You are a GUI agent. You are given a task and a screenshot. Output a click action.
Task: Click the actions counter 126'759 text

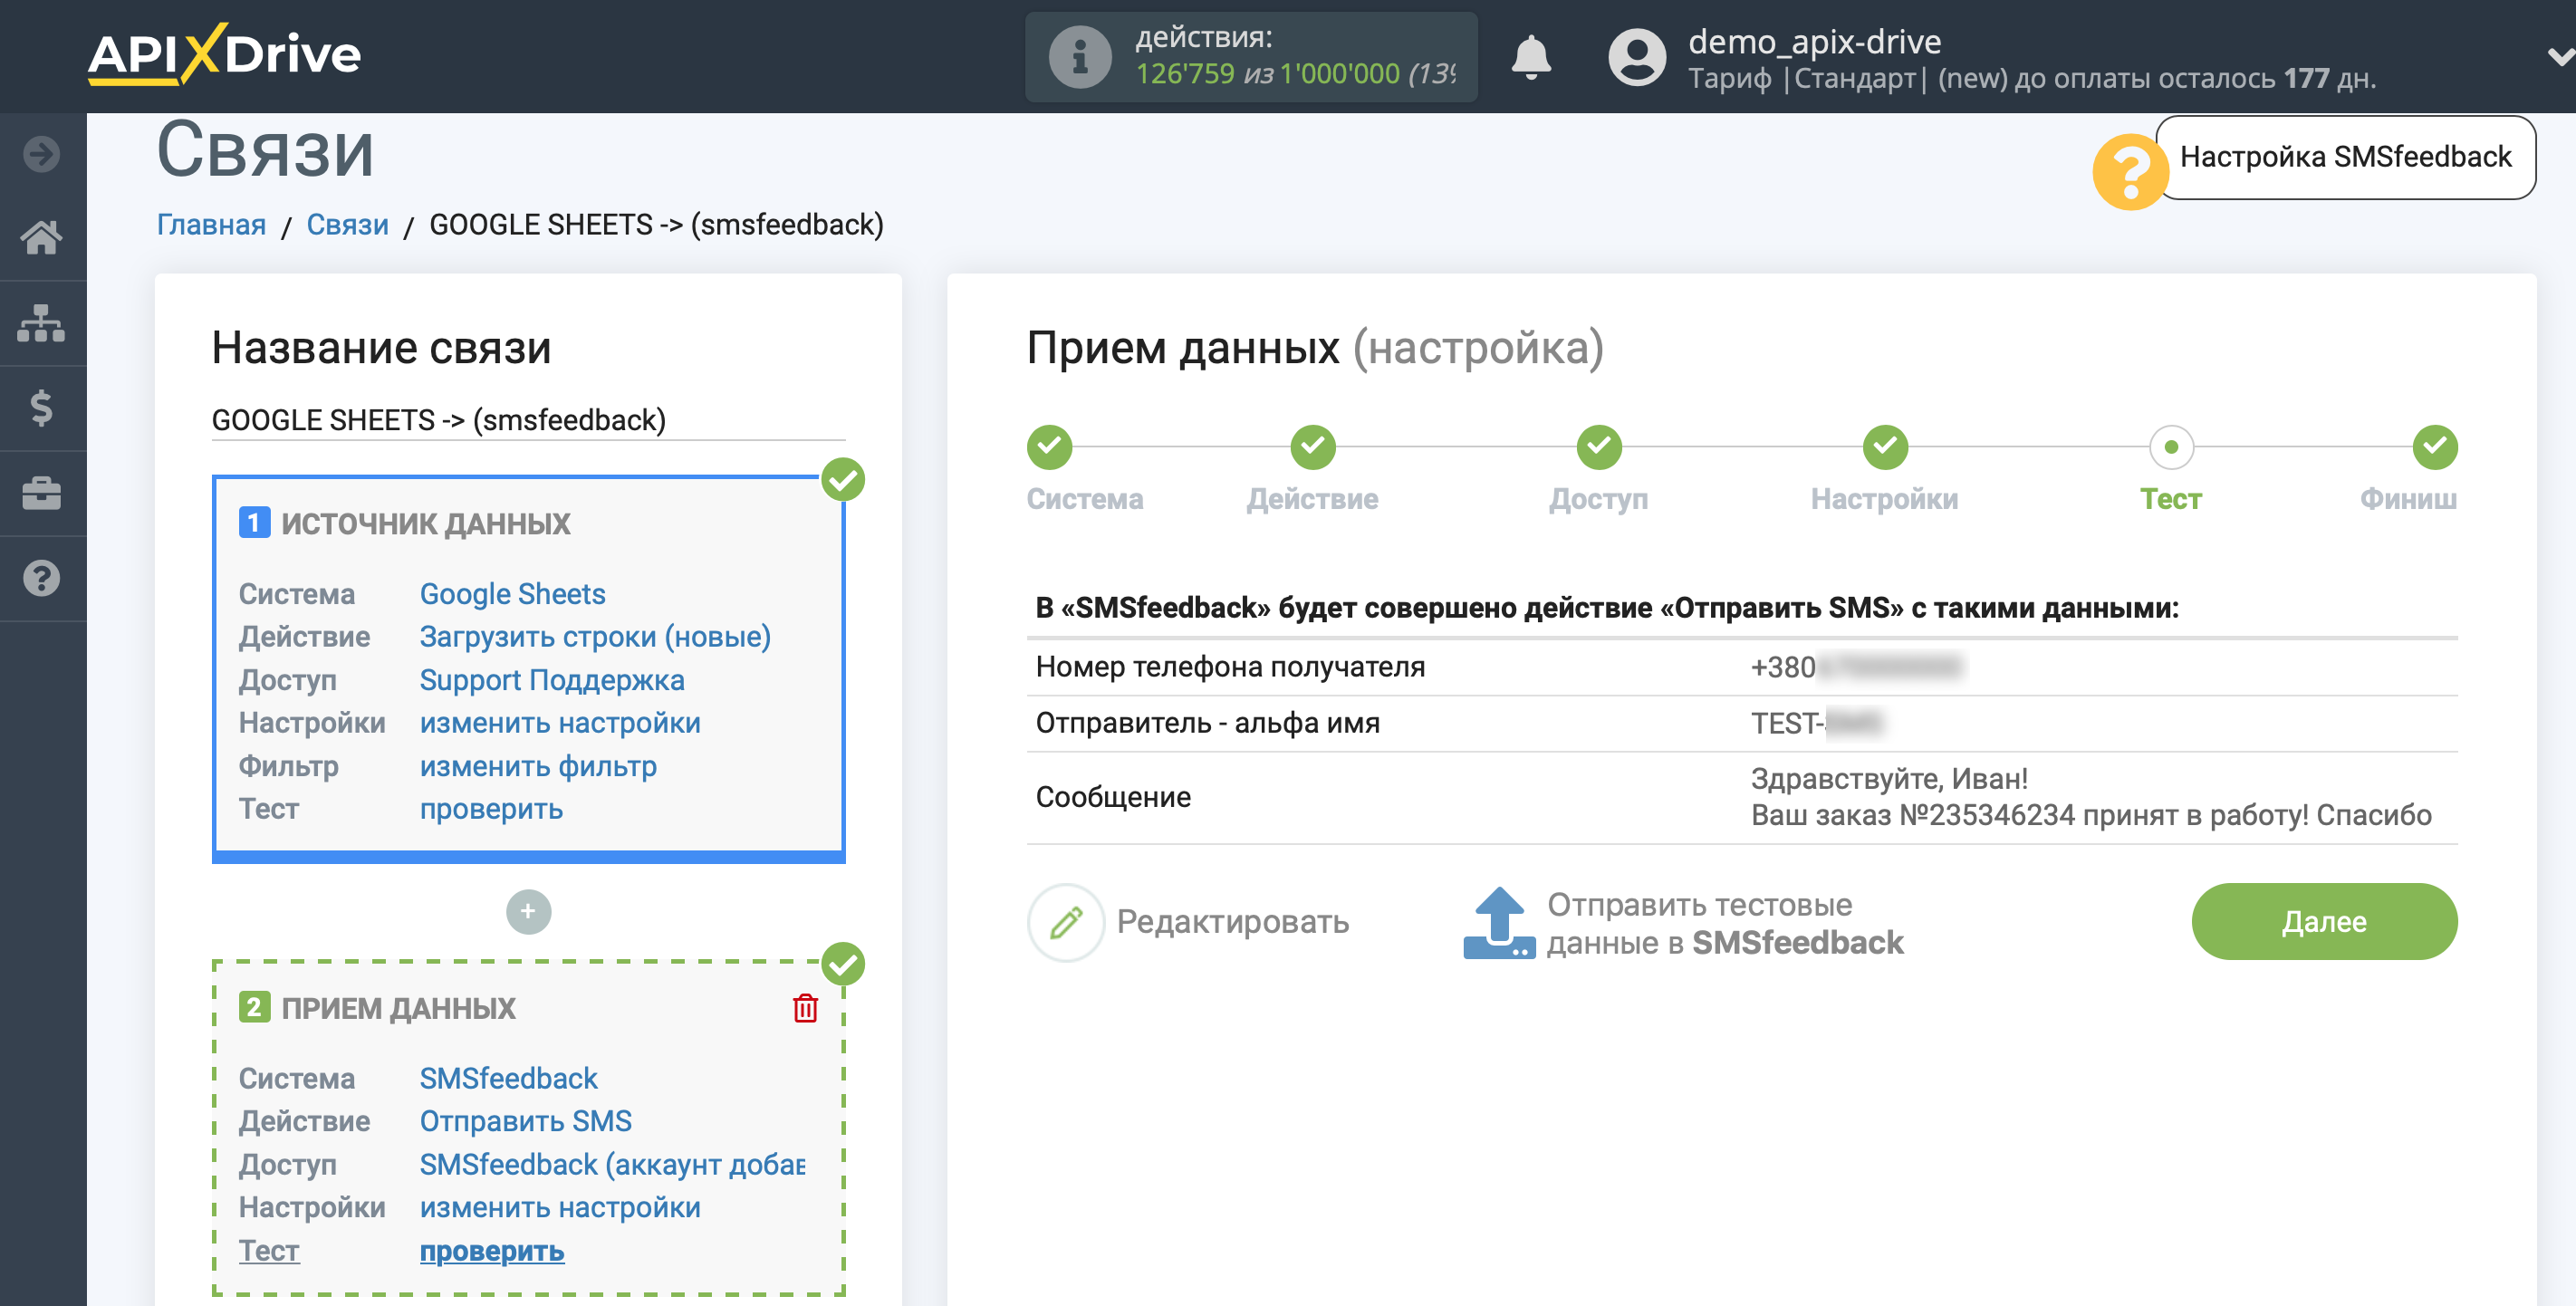[x=1184, y=74]
